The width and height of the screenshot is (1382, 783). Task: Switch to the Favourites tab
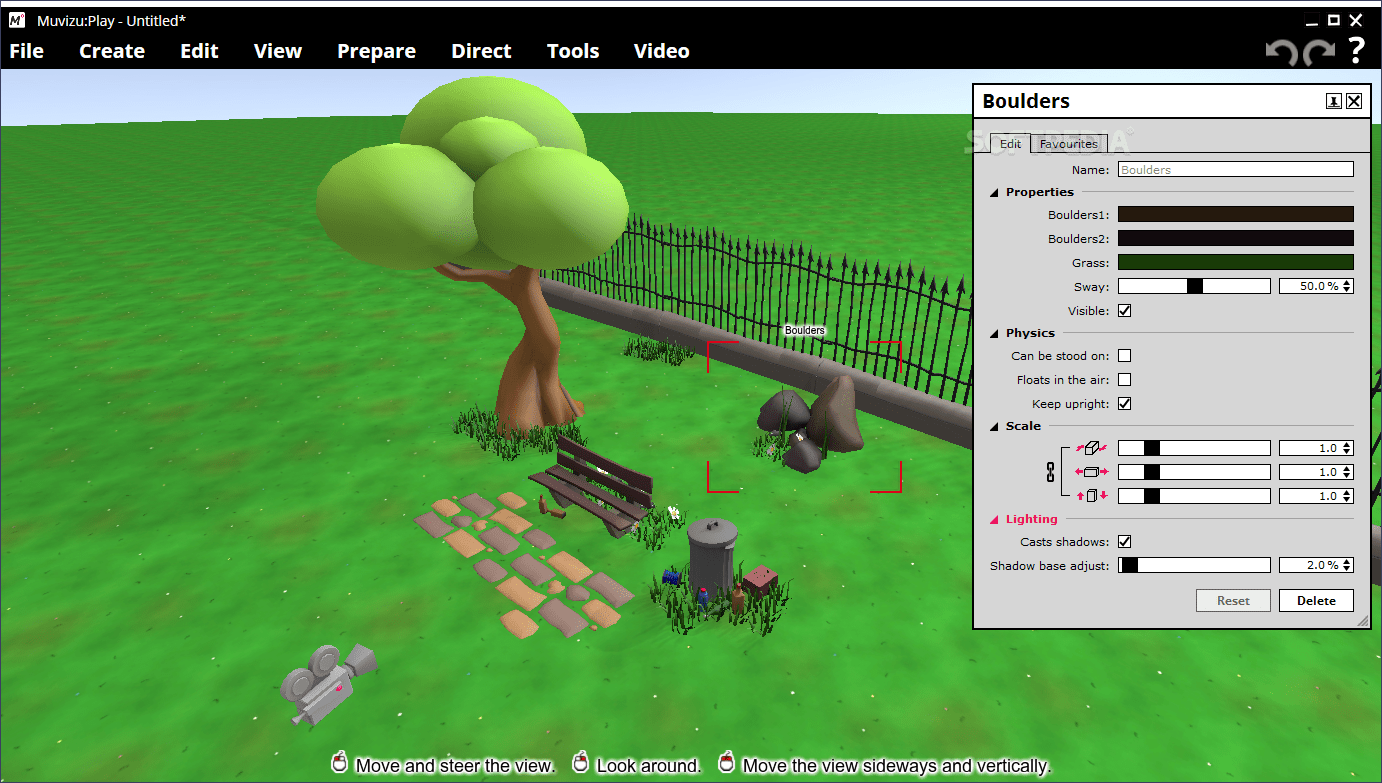[1068, 144]
